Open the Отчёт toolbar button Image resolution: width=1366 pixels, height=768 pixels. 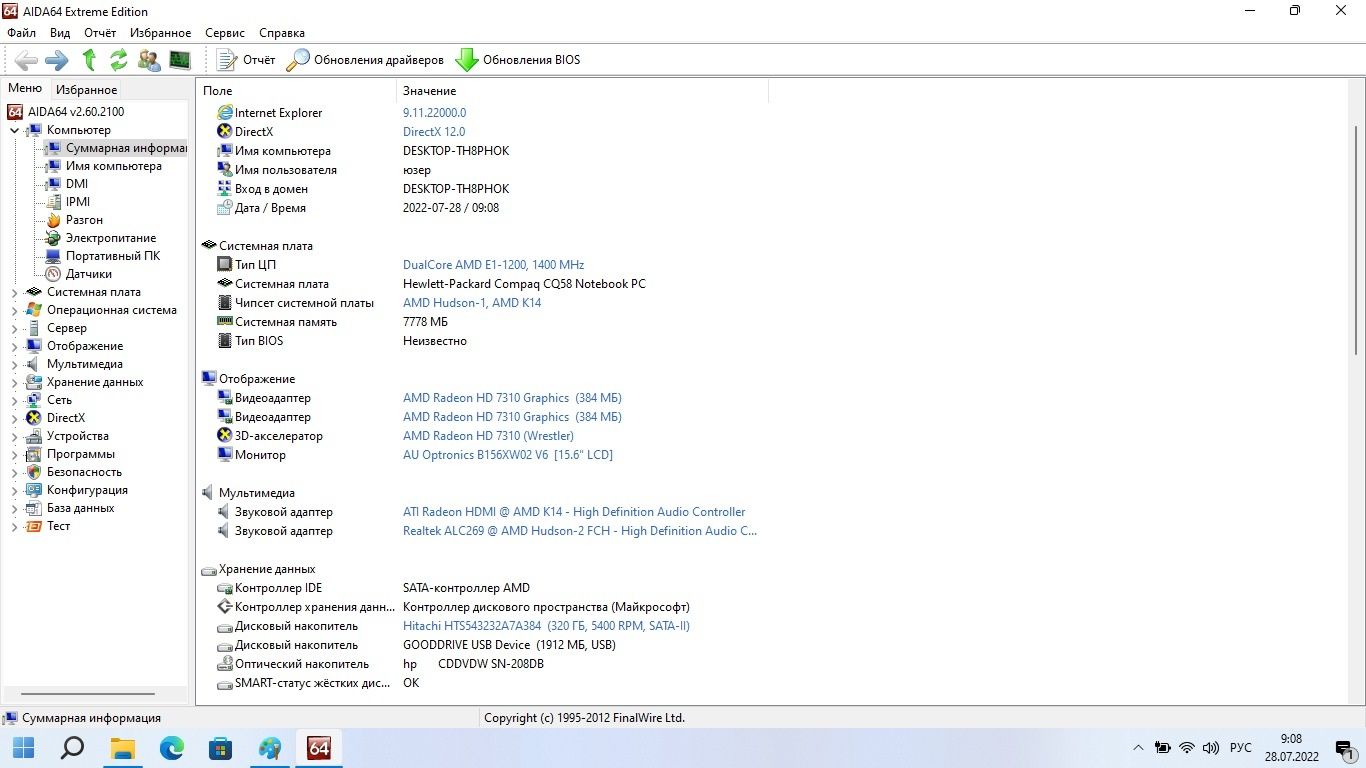point(246,60)
